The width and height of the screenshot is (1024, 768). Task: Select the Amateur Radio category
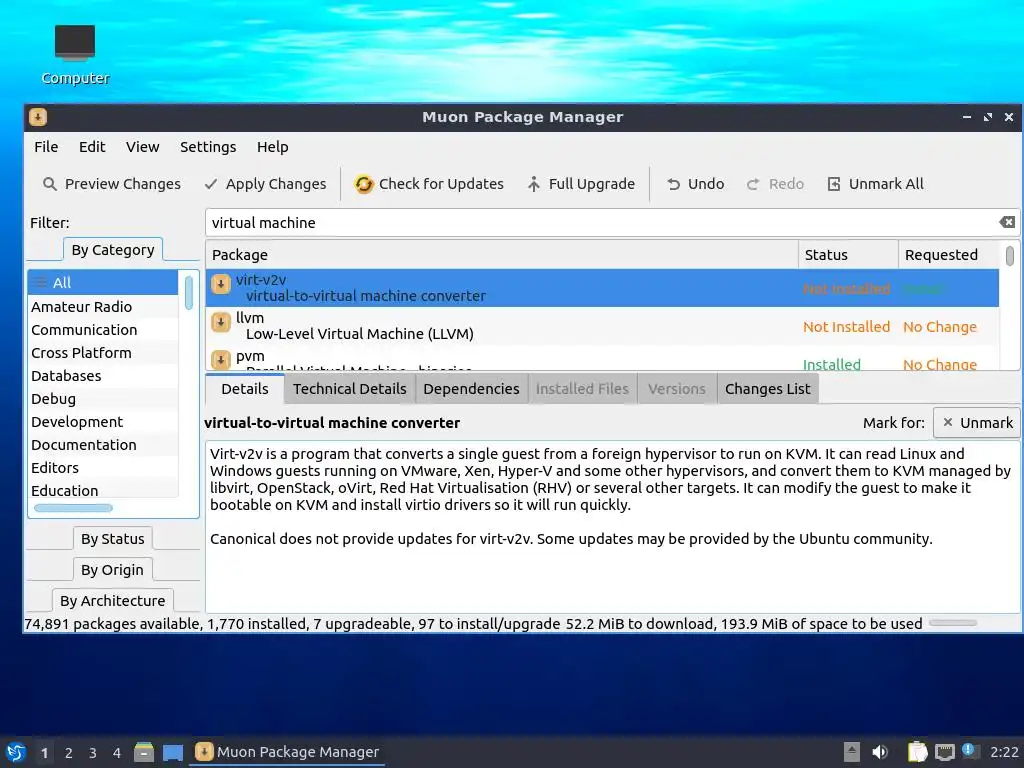click(x=103, y=307)
